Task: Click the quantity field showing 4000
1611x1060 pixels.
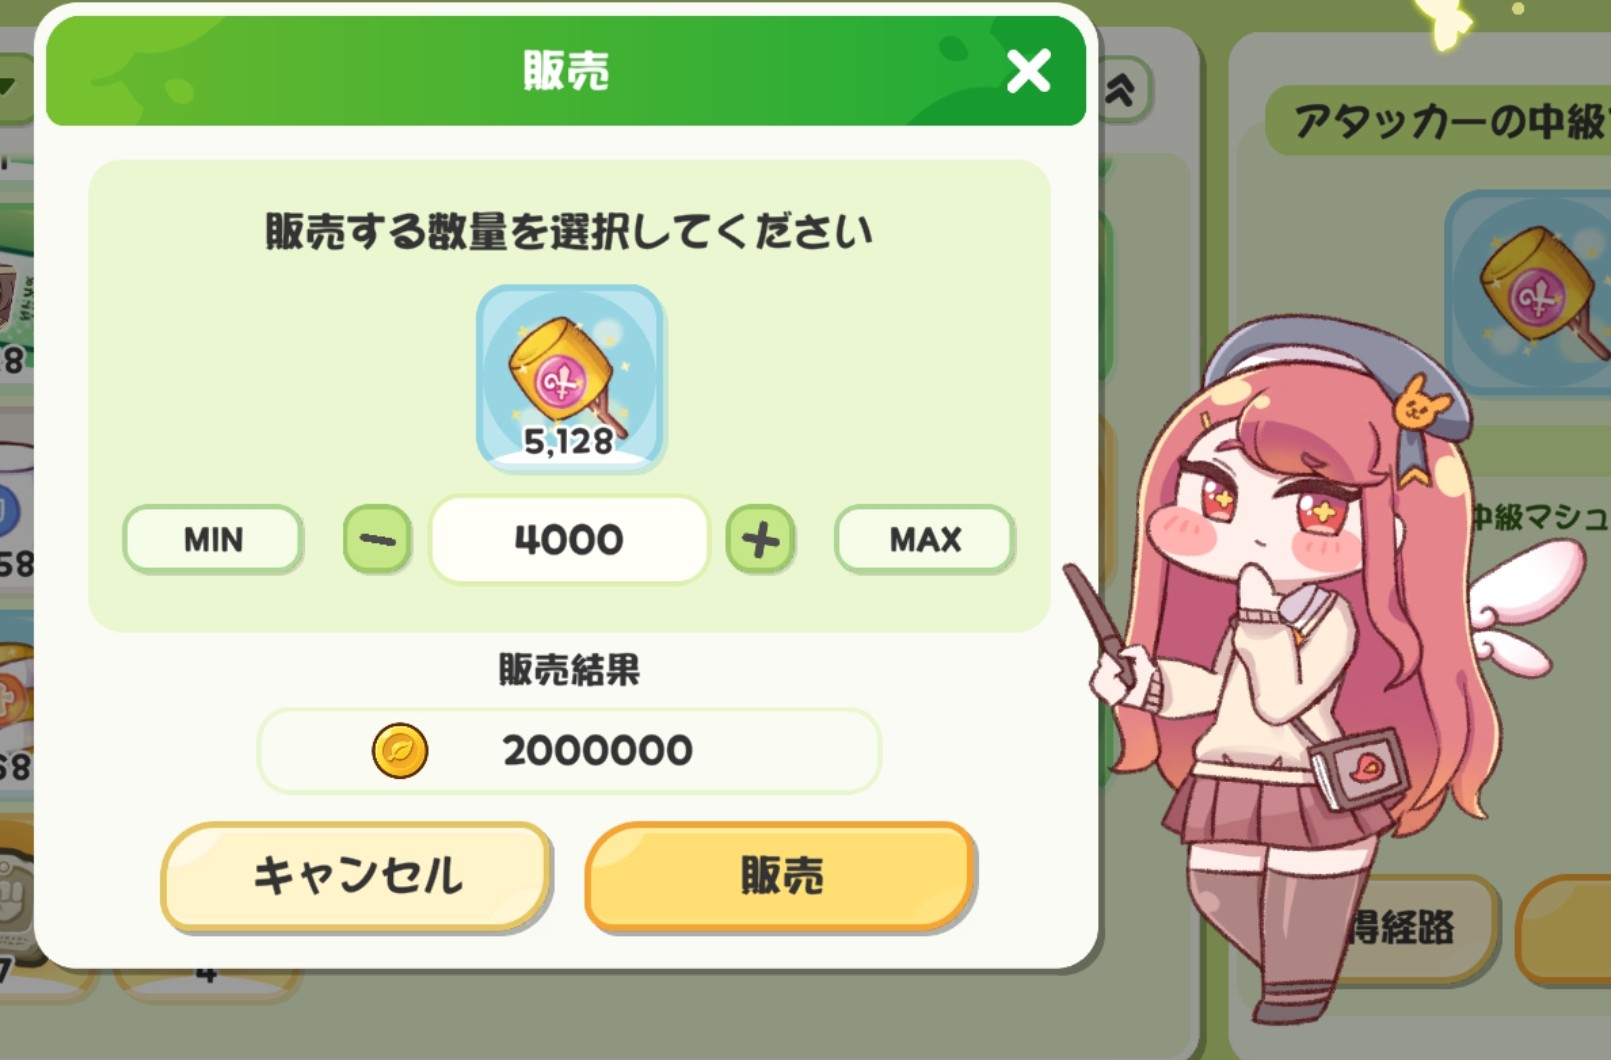Action: (569, 540)
